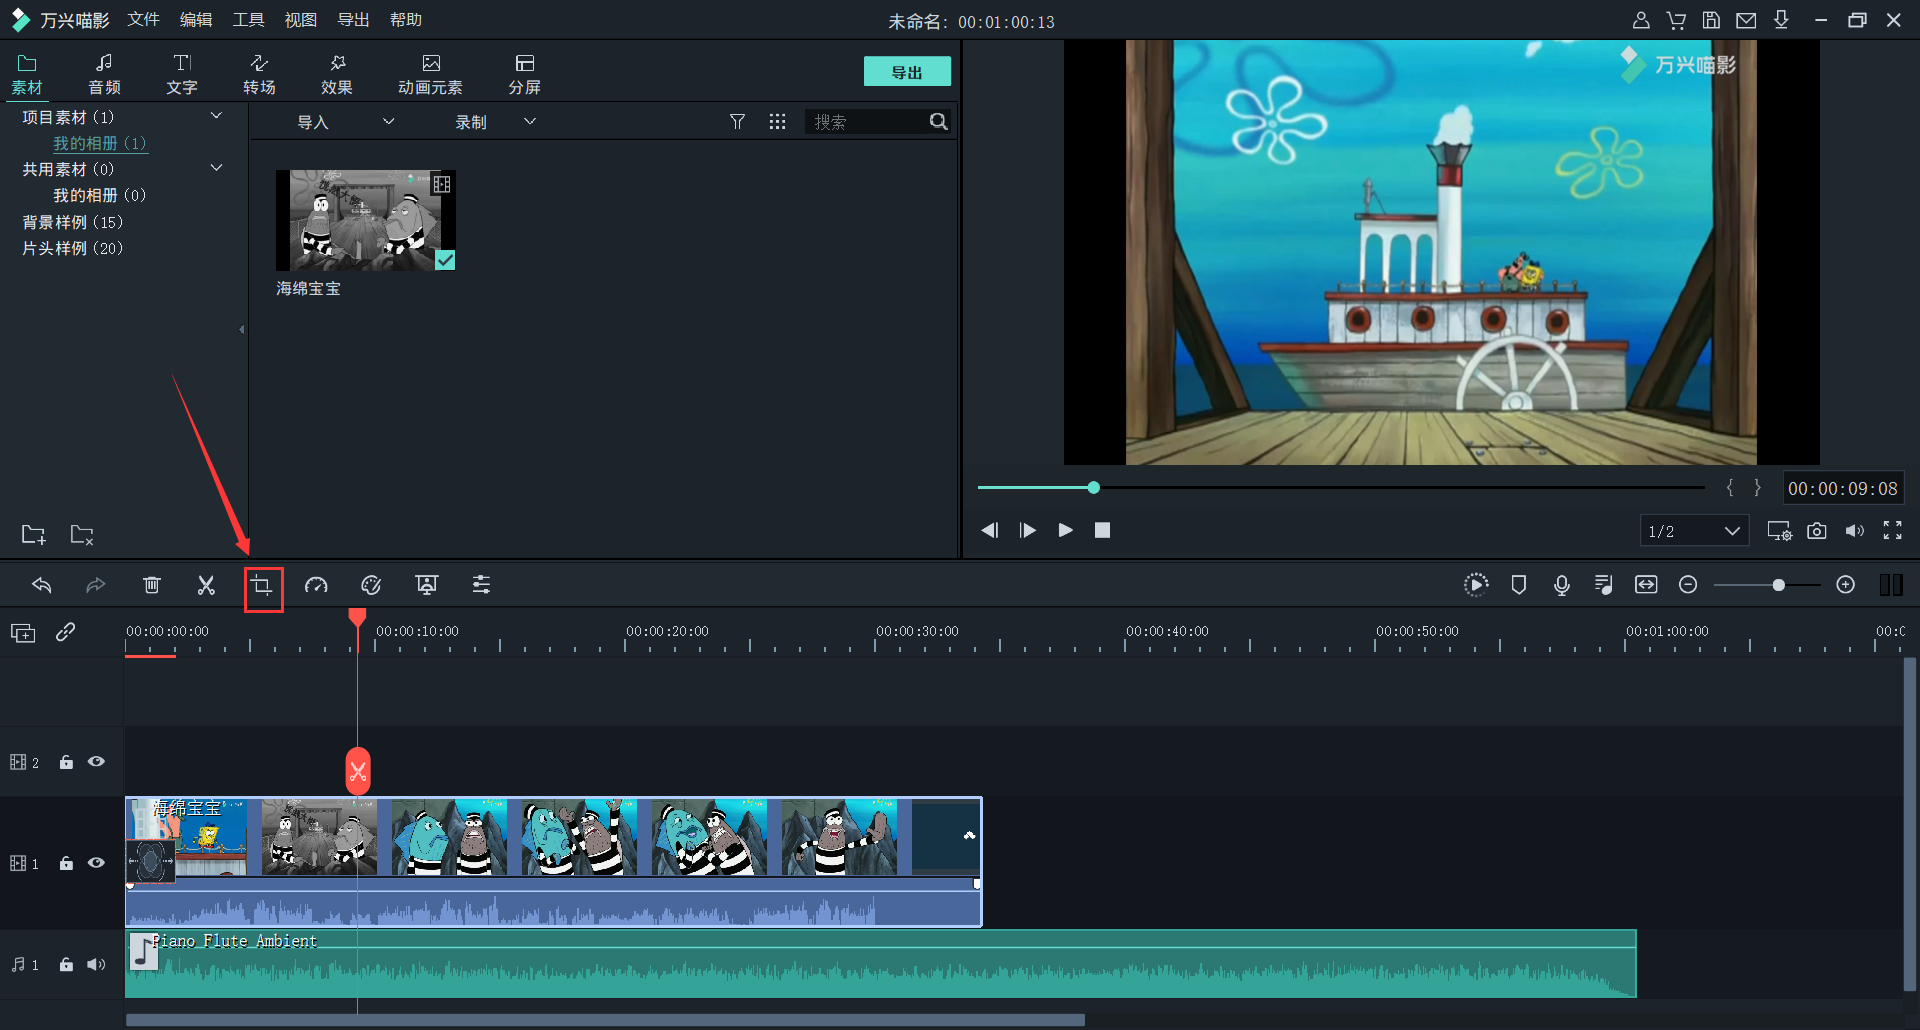Open the speed adjustment tool
This screenshot has height=1030, width=1920.
point(316,586)
